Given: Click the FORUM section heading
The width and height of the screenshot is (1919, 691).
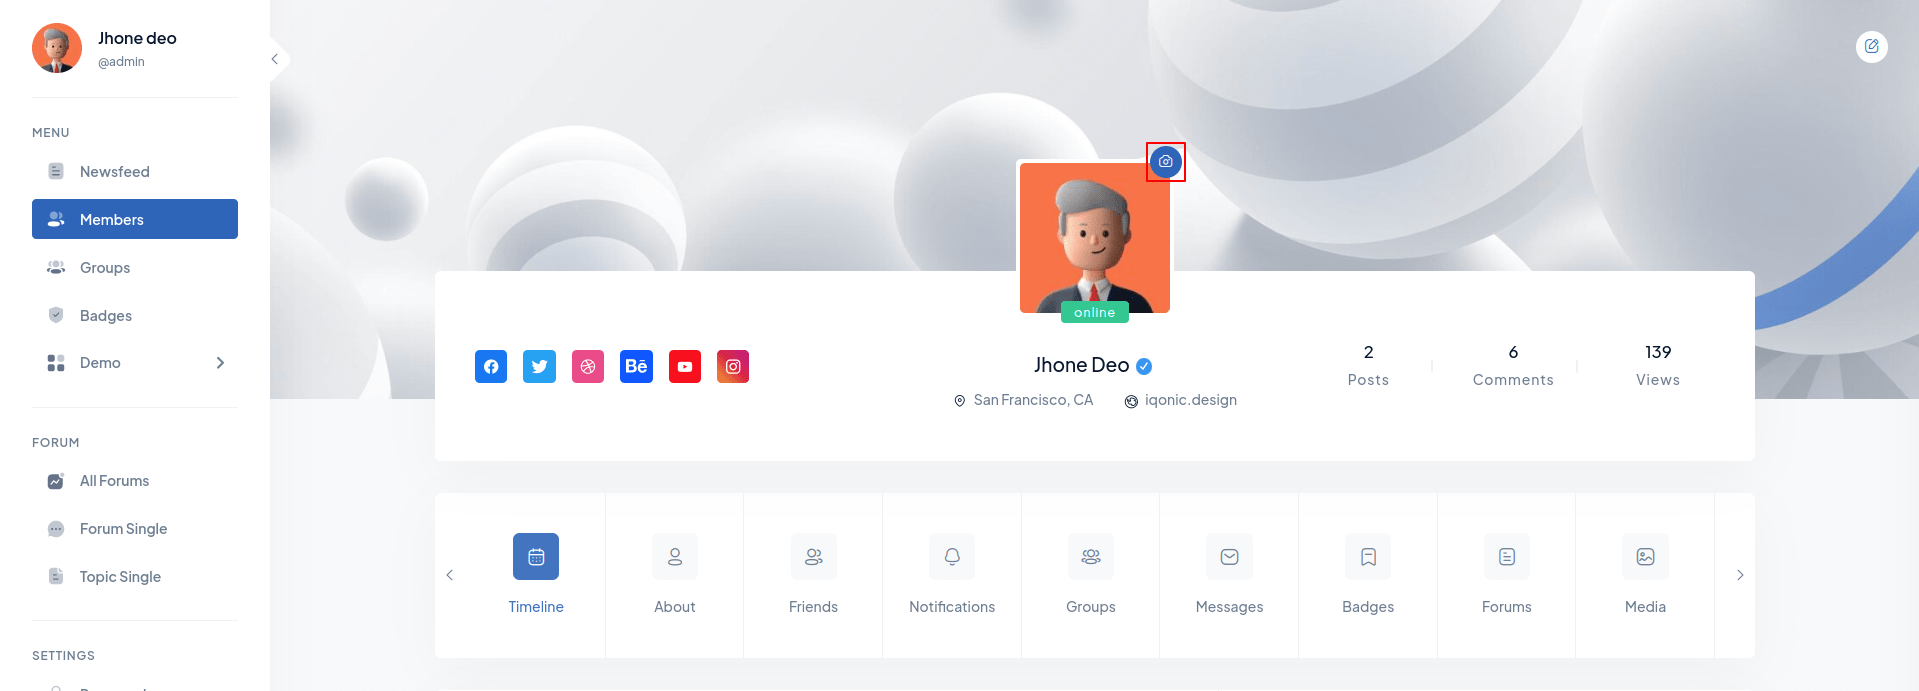Looking at the screenshot, I should click(x=56, y=443).
